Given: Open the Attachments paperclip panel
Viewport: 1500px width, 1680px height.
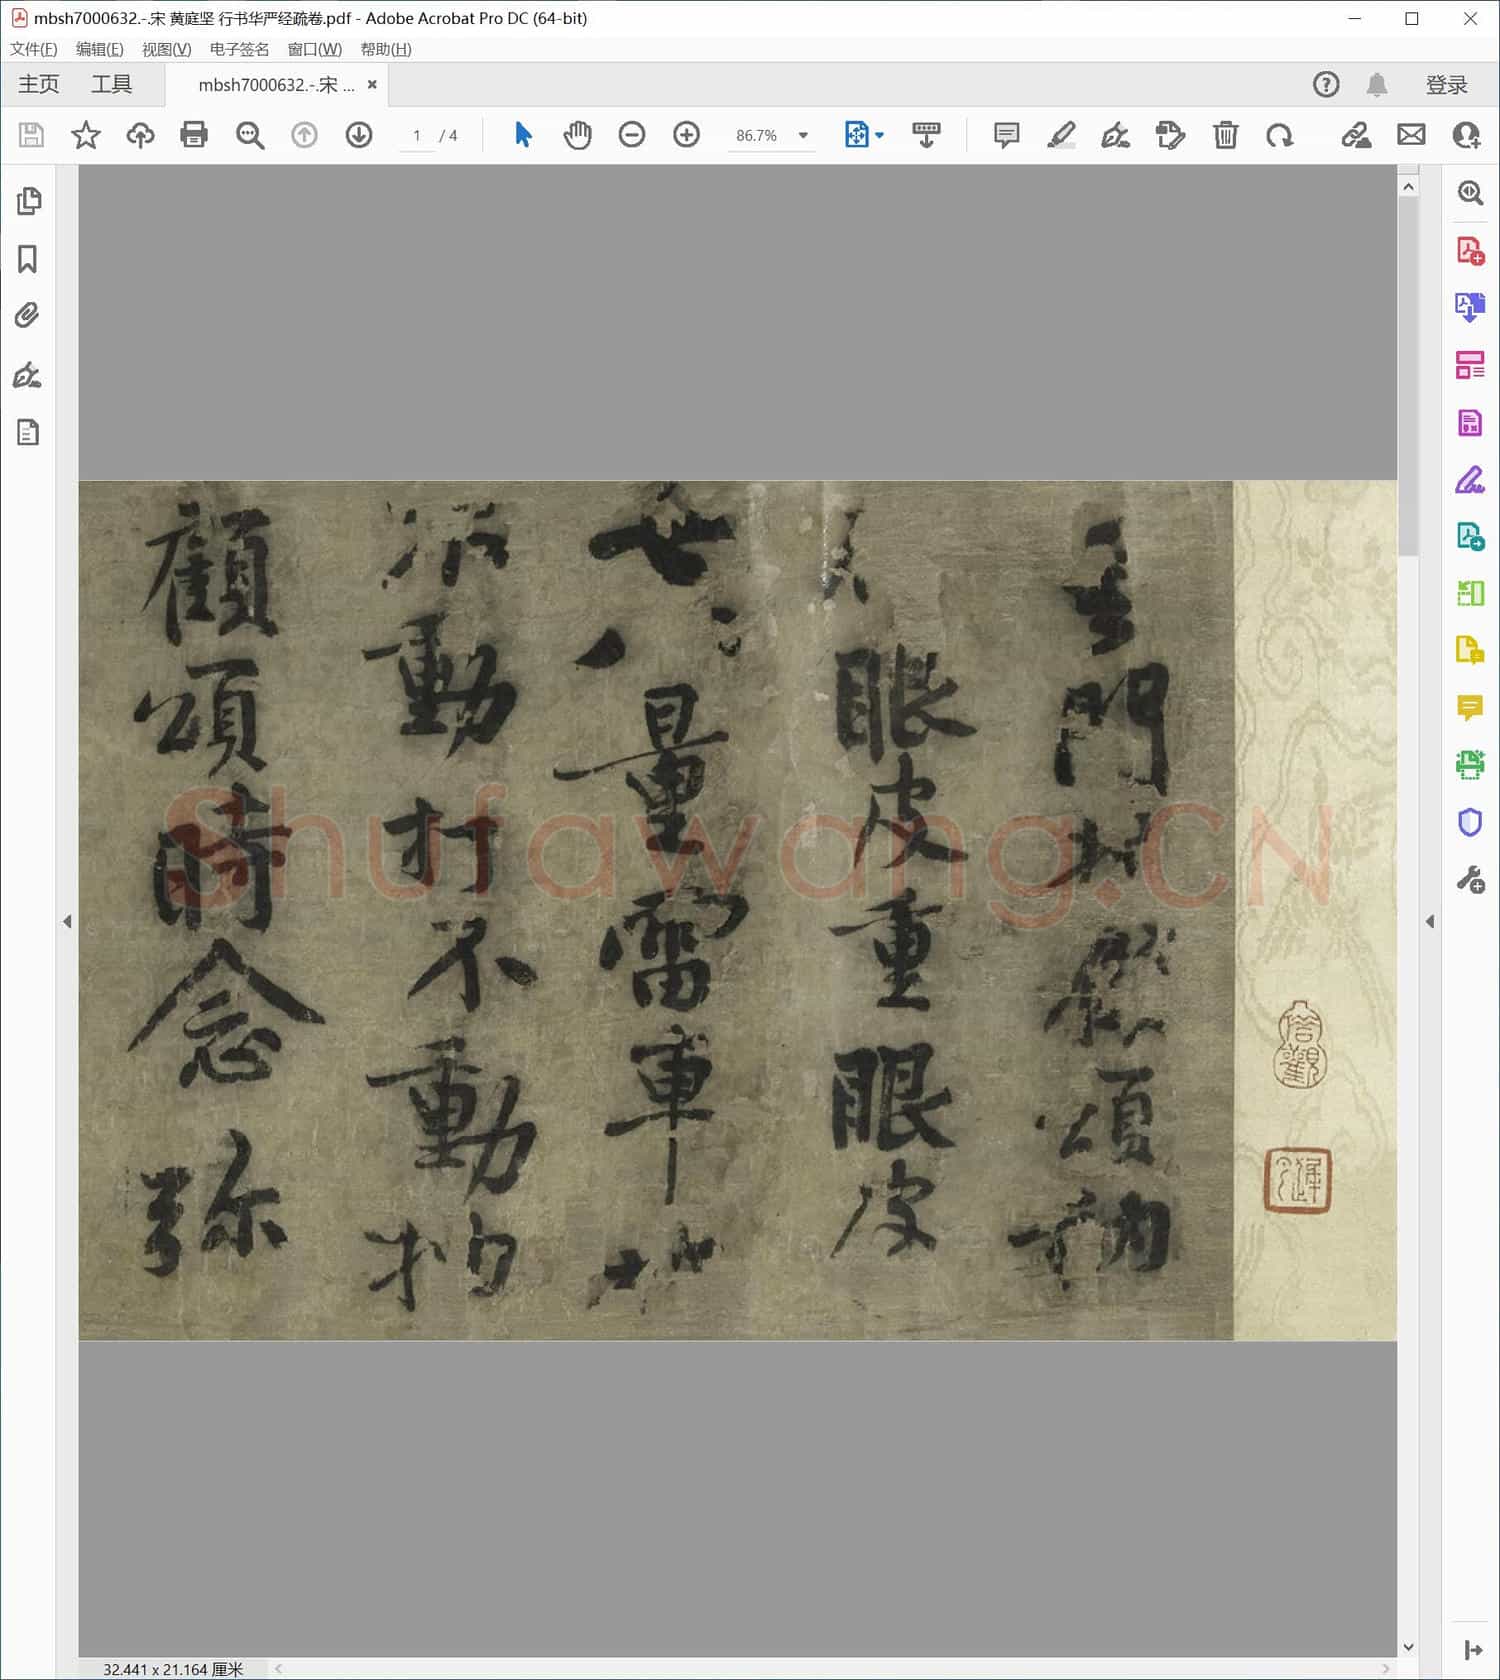Looking at the screenshot, I should click(28, 316).
